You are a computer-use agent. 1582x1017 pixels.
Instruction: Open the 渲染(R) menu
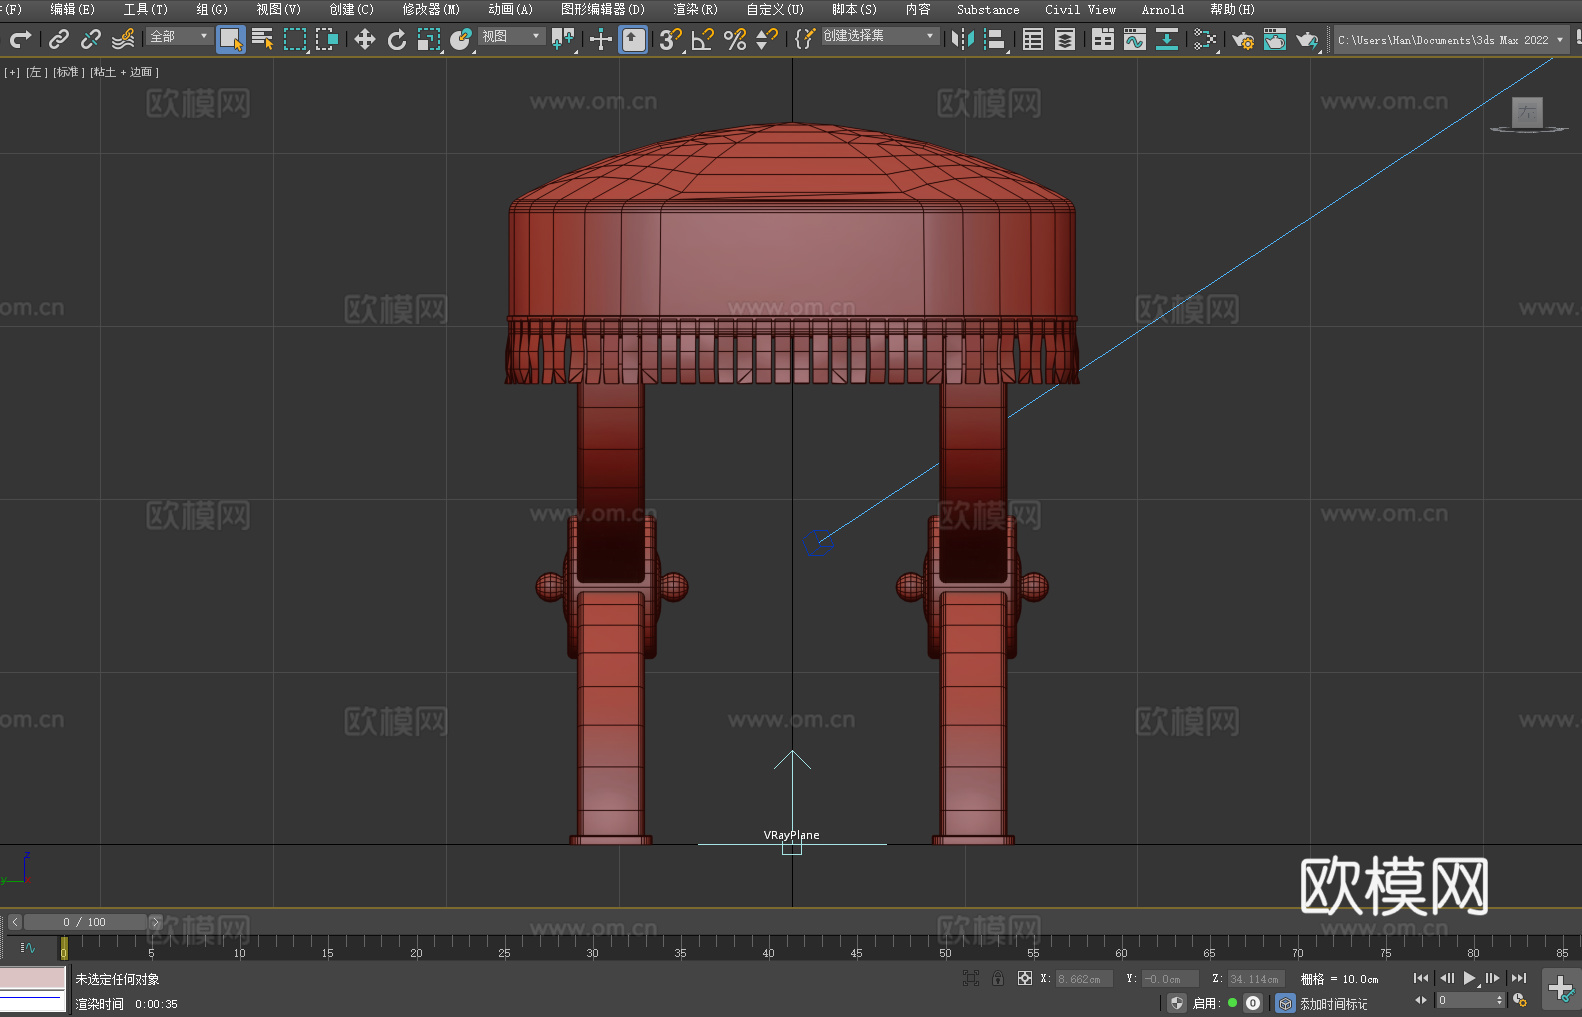click(696, 9)
